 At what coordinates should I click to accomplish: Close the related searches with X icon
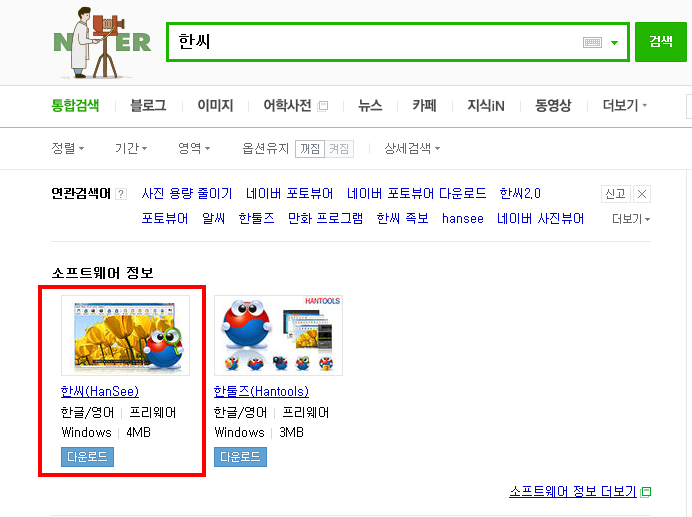point(642,194)
